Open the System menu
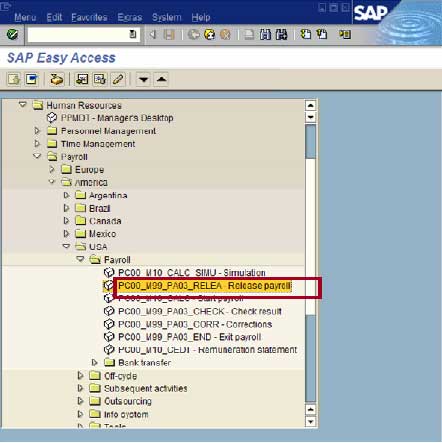442x443 pixels. point(167,17)
